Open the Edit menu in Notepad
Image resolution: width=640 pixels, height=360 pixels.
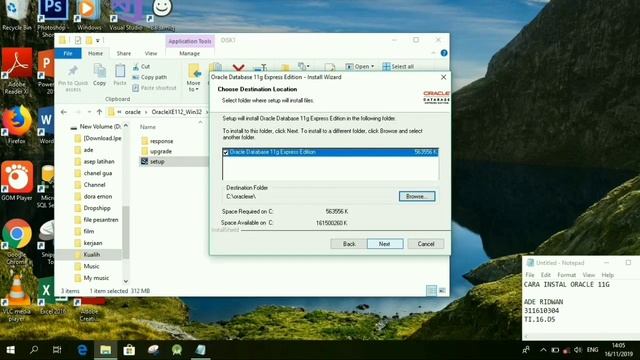[x=546, y=275]
